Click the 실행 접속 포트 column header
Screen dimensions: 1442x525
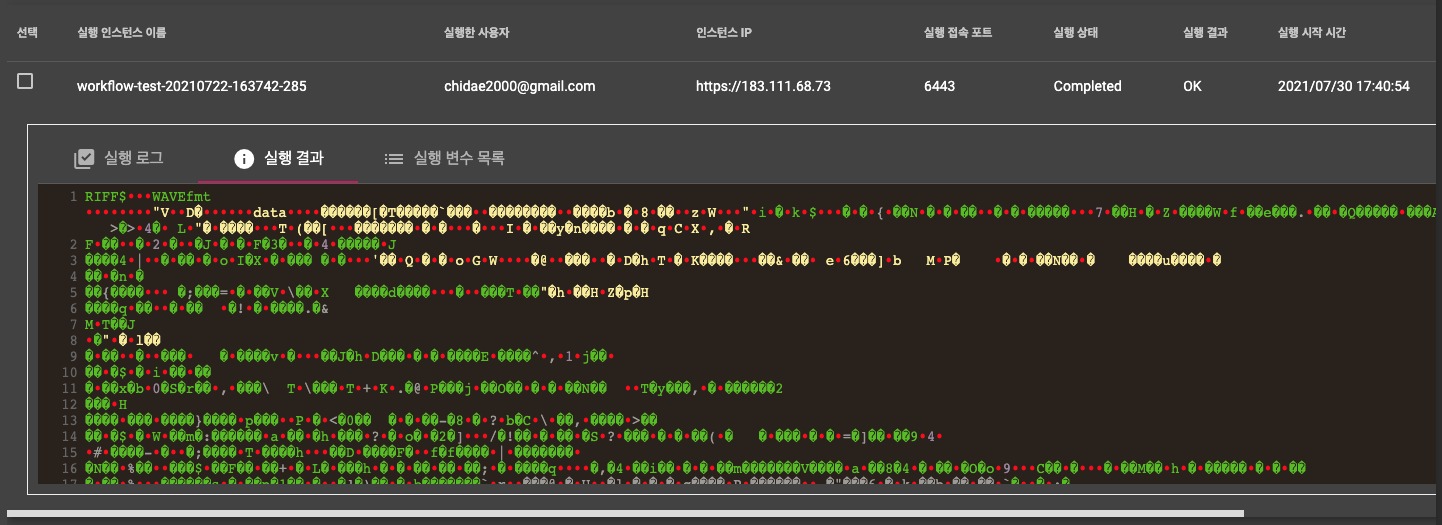click(958, 32)
